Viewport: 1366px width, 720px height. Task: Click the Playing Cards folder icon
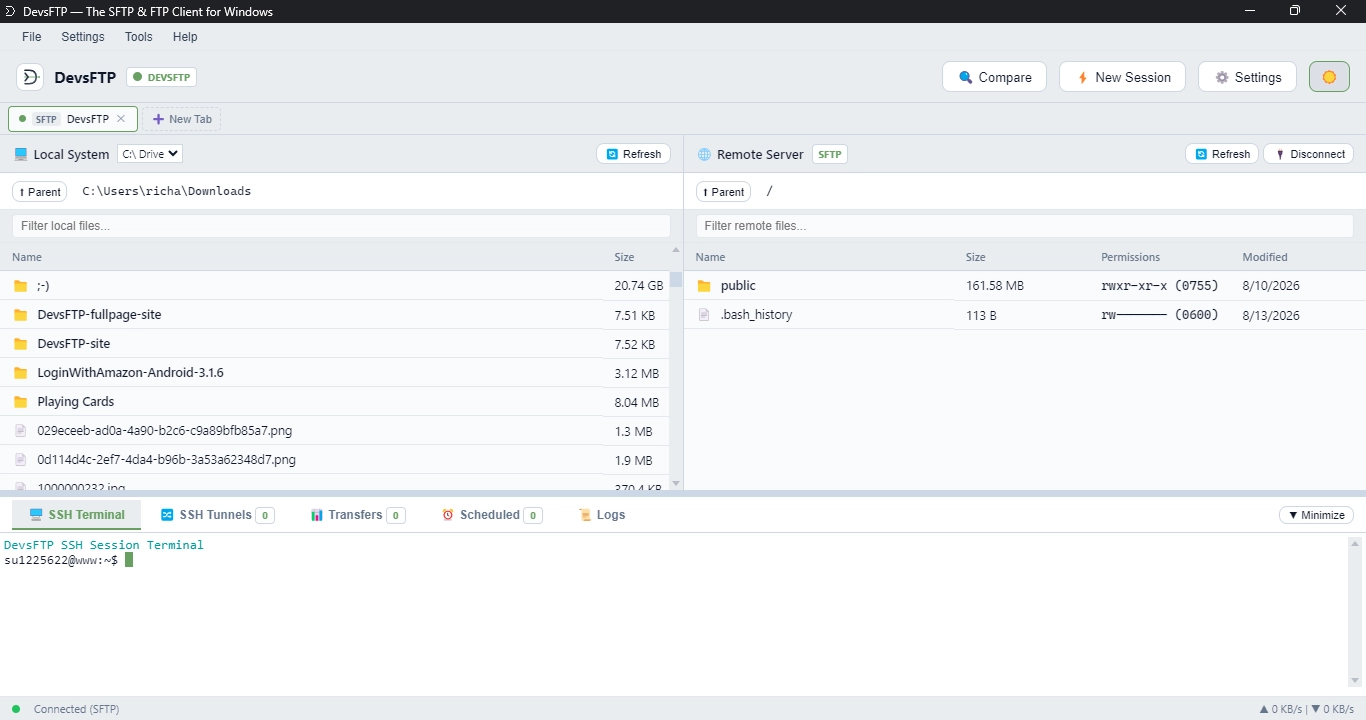tap(21, 402)
